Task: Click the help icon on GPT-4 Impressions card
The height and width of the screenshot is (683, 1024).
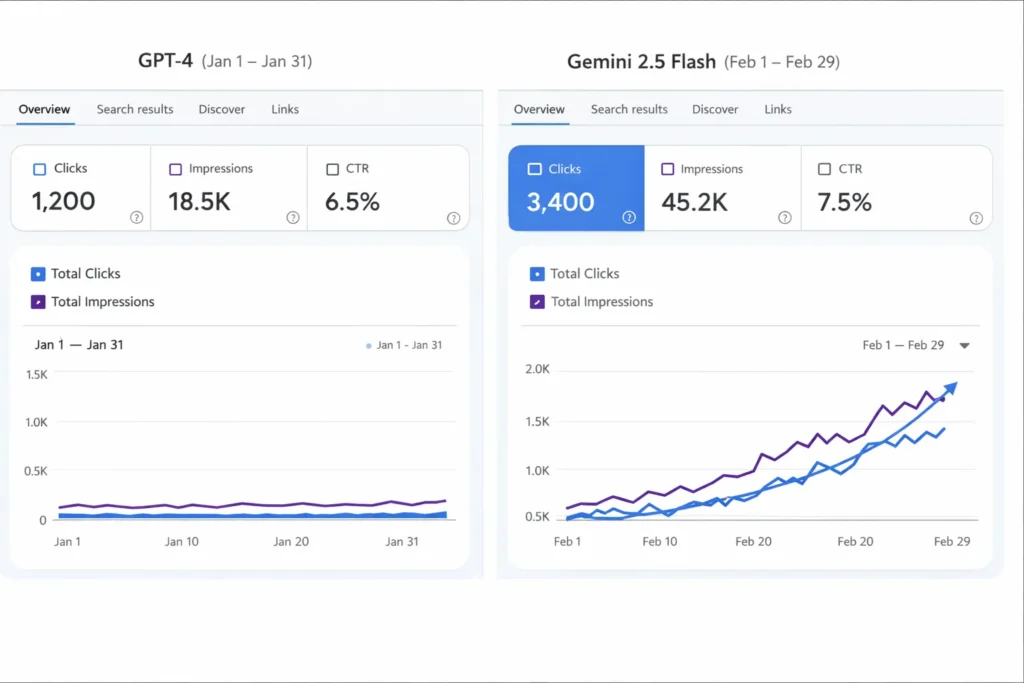Action: [292, 216]
